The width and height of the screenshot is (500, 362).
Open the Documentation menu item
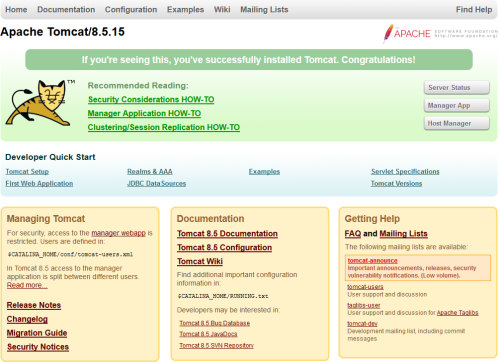coord(66,10)
